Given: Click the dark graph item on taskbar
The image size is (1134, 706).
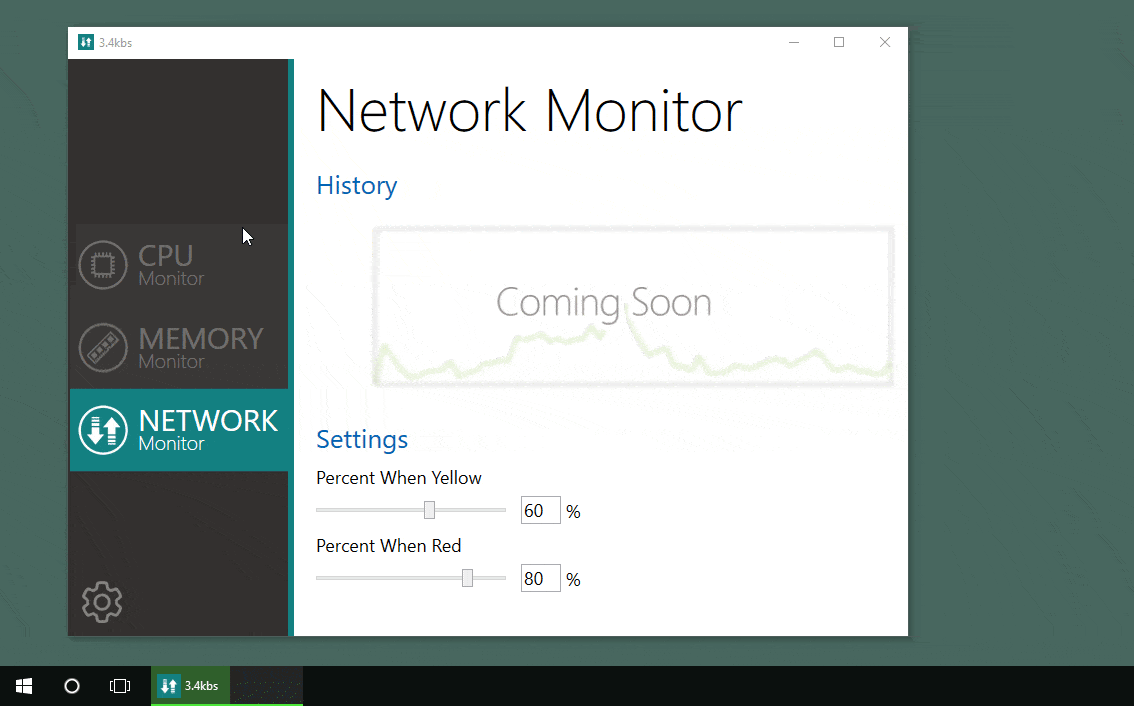Looking at the screenshot, I should click(x=267, y=686).
